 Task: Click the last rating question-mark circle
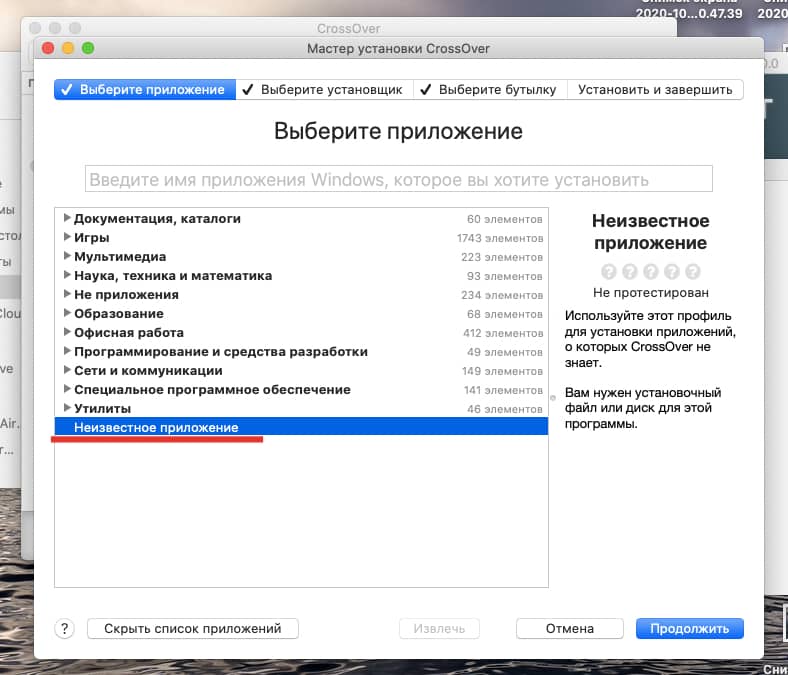(693, 271)
